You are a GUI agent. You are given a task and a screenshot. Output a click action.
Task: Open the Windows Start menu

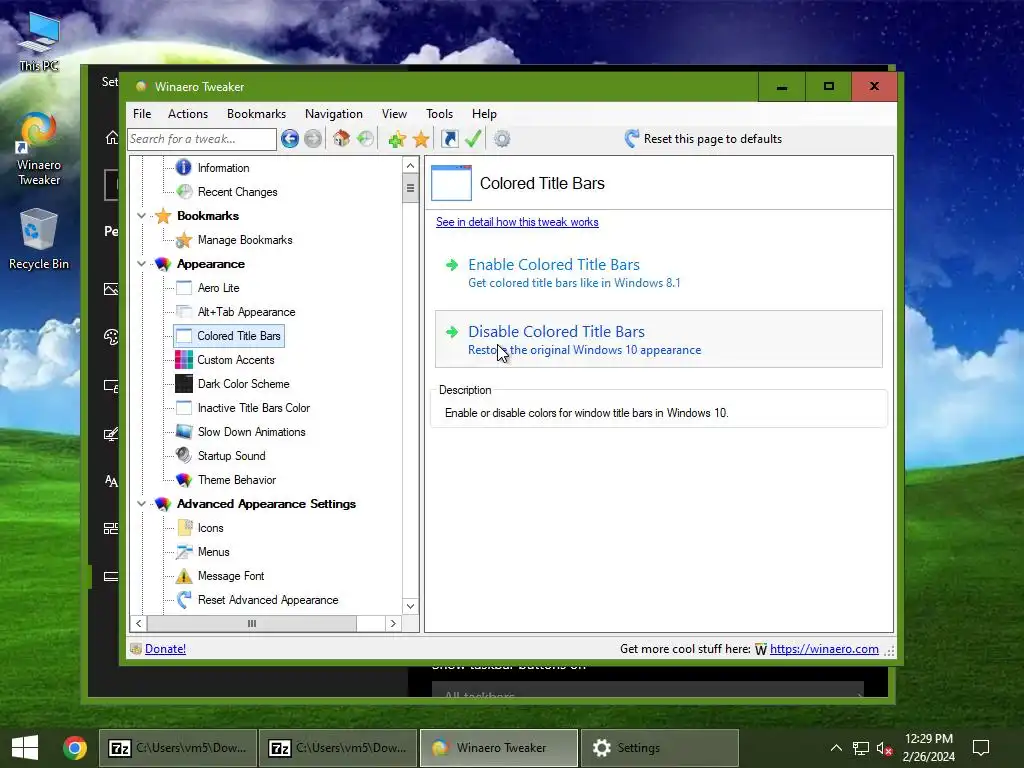pyautogui.click(x=25, y=748)
